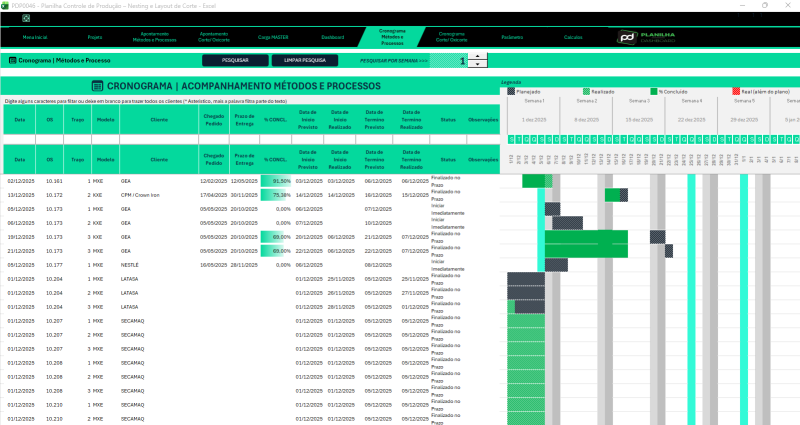Switch to the Carga MASTER tab
Viewport: 800px width, 425px height.
[274, 37]
